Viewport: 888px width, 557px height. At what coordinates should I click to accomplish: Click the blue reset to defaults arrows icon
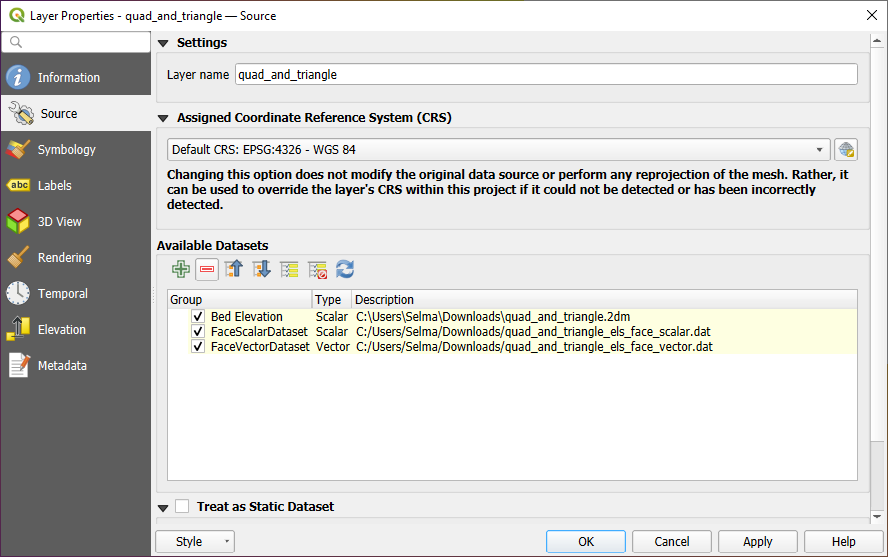(x=345, y=269)
